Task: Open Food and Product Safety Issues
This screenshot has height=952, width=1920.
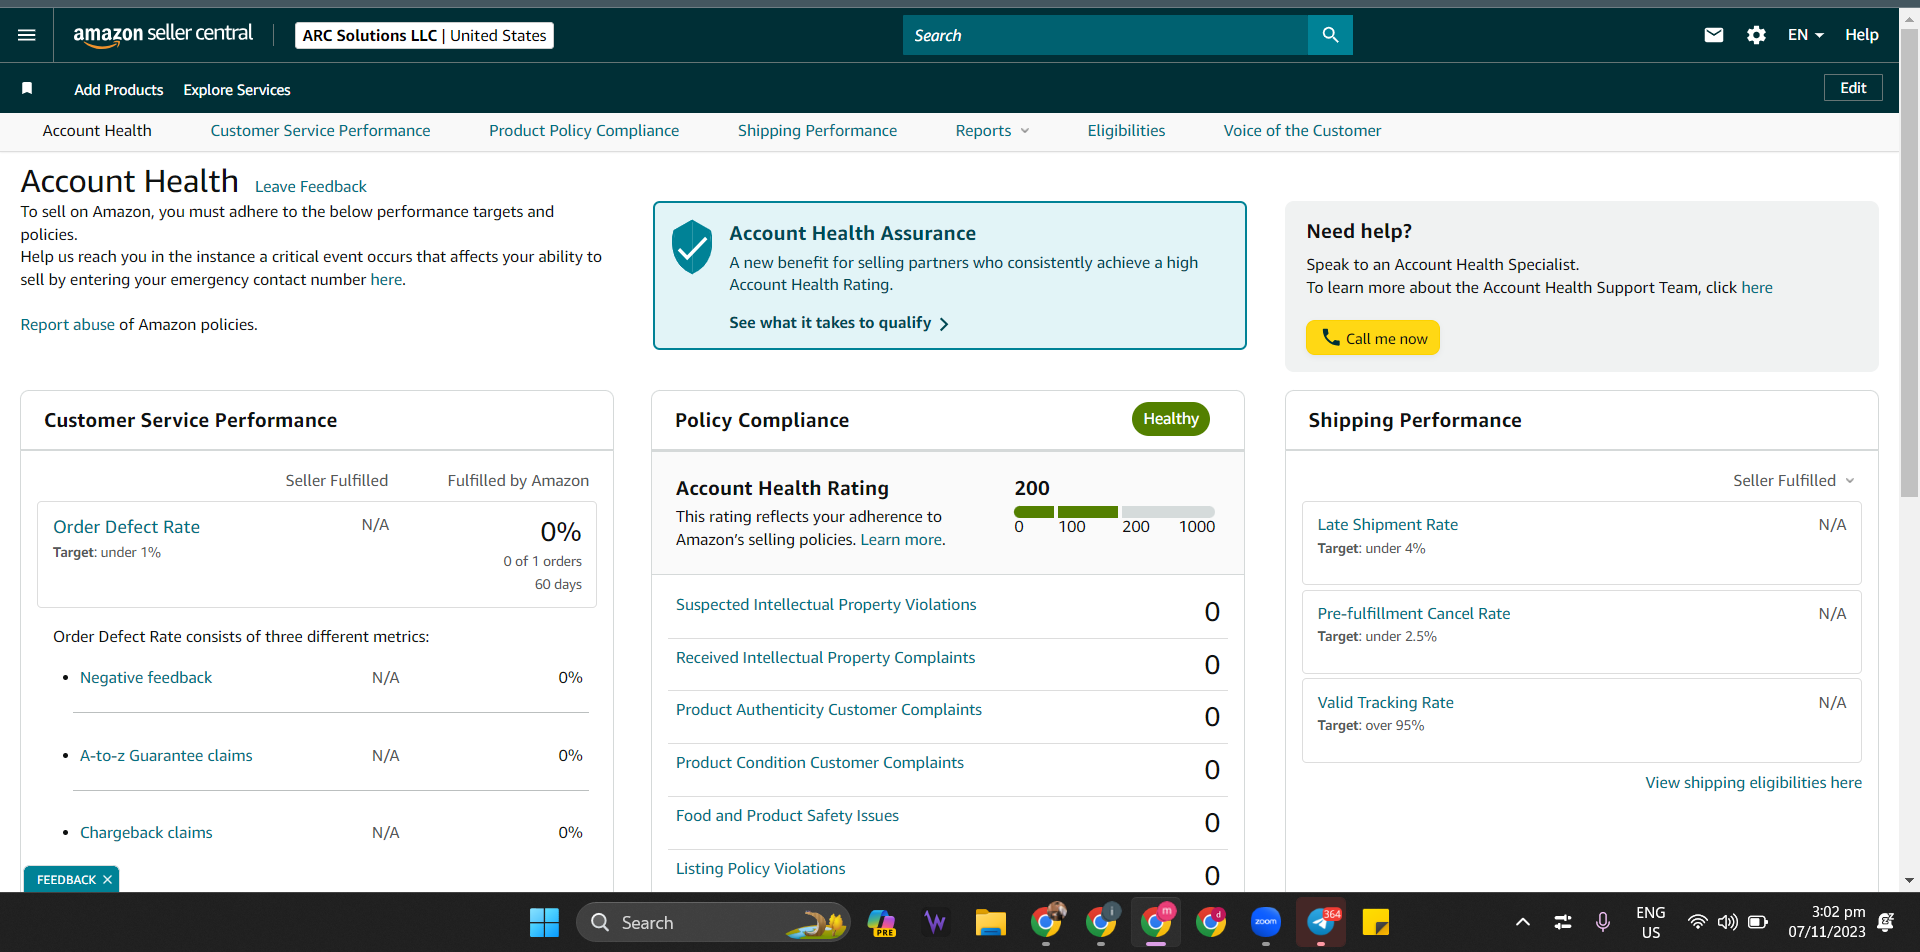Action: pyautogui.click(x=787, y=816)
